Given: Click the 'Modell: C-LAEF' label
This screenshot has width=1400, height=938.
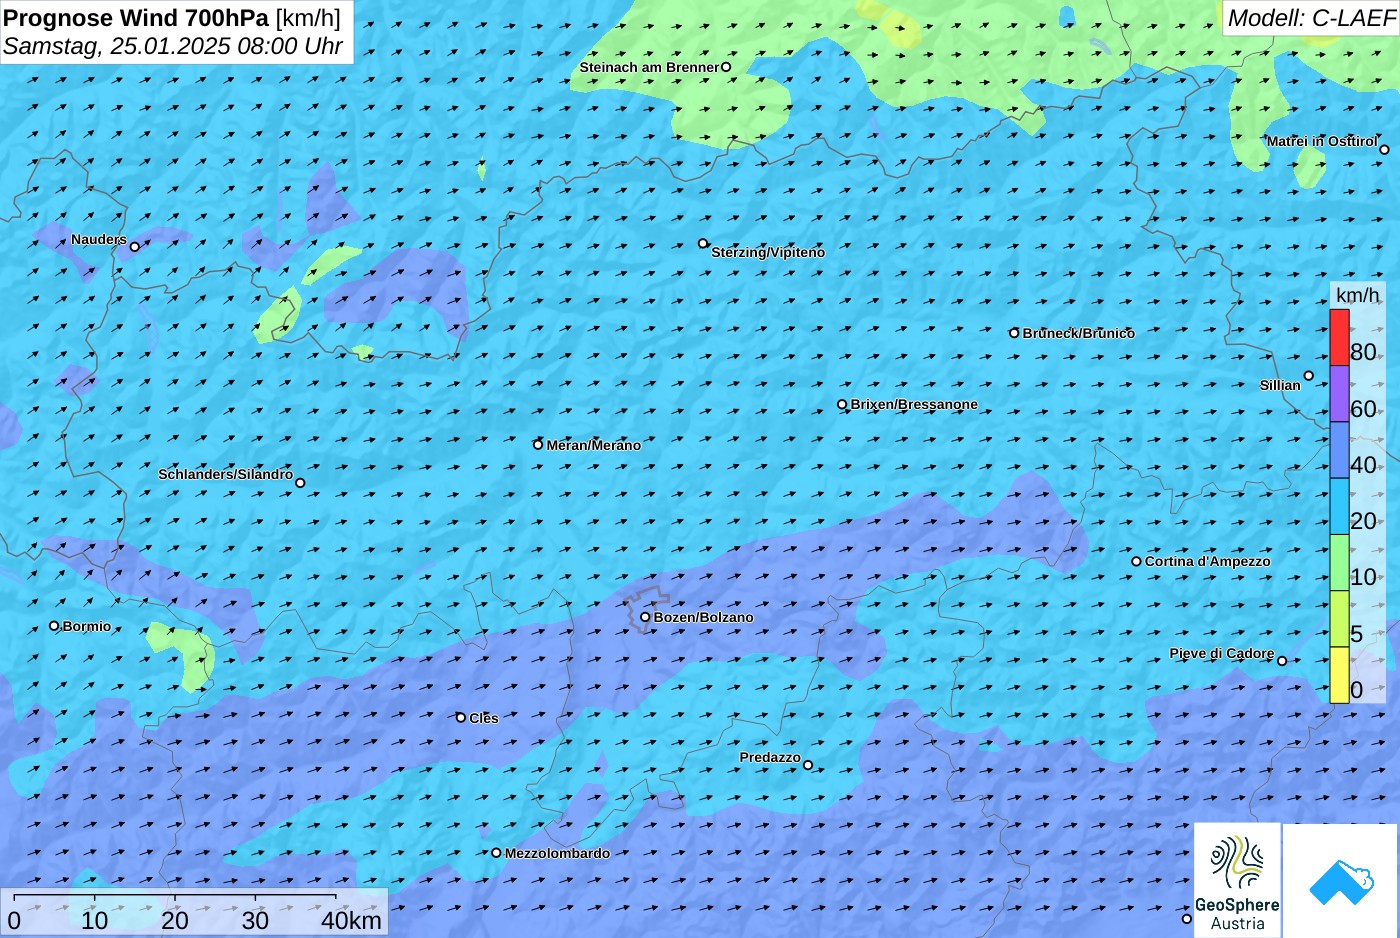Looking at the screenshot, I should tap(1310, 18).
